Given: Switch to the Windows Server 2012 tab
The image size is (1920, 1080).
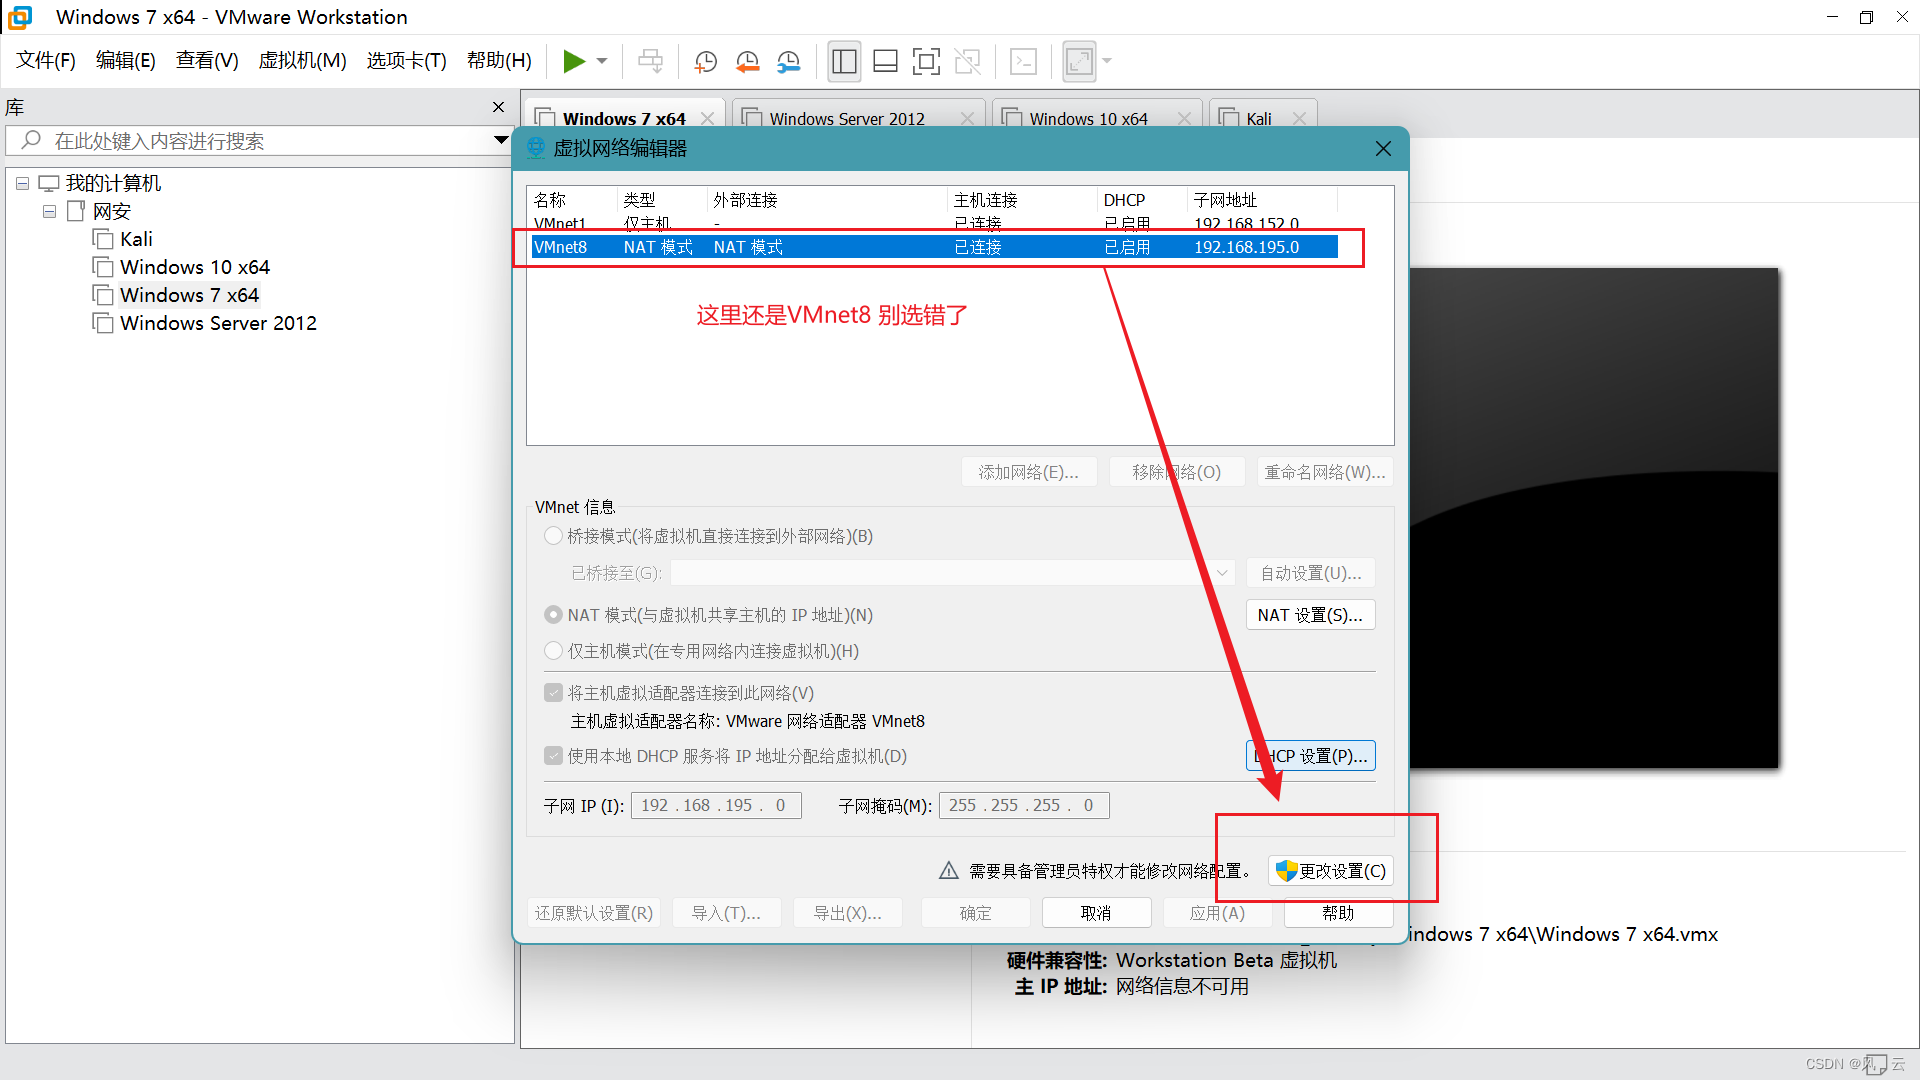Looking at the screenshot, I should coord(845,118).
